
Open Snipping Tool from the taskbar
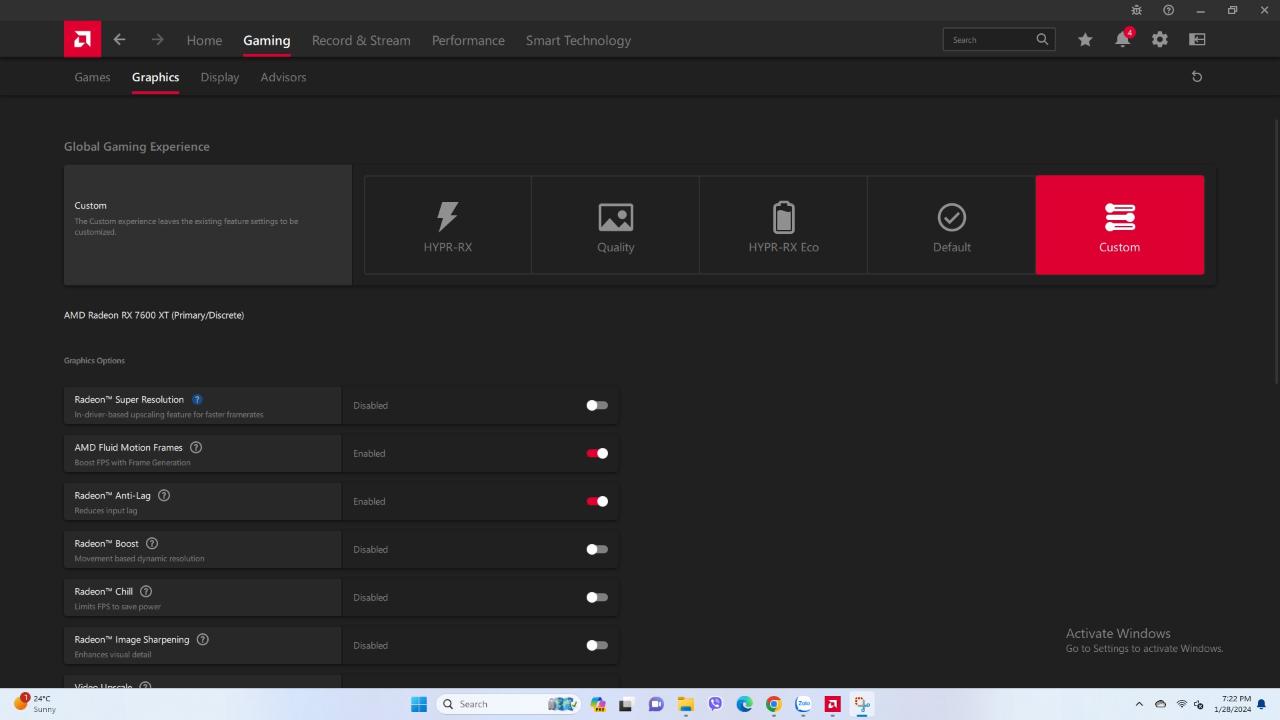coord(862,704)
